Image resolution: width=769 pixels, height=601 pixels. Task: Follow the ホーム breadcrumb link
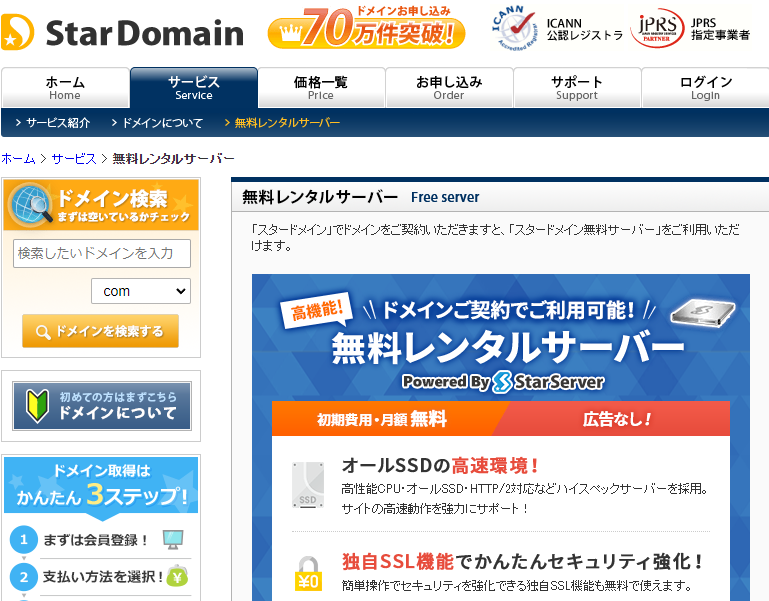[x=18, y=159]
